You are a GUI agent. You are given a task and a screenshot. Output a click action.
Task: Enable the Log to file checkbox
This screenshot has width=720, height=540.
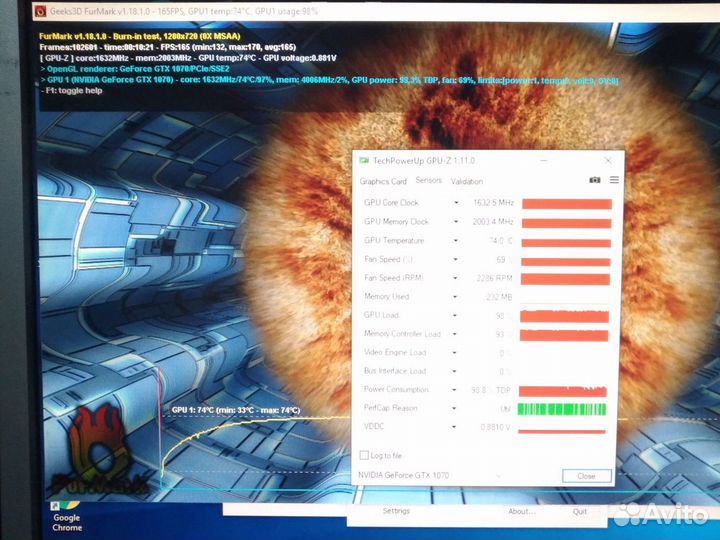click(x=364, y=455)
